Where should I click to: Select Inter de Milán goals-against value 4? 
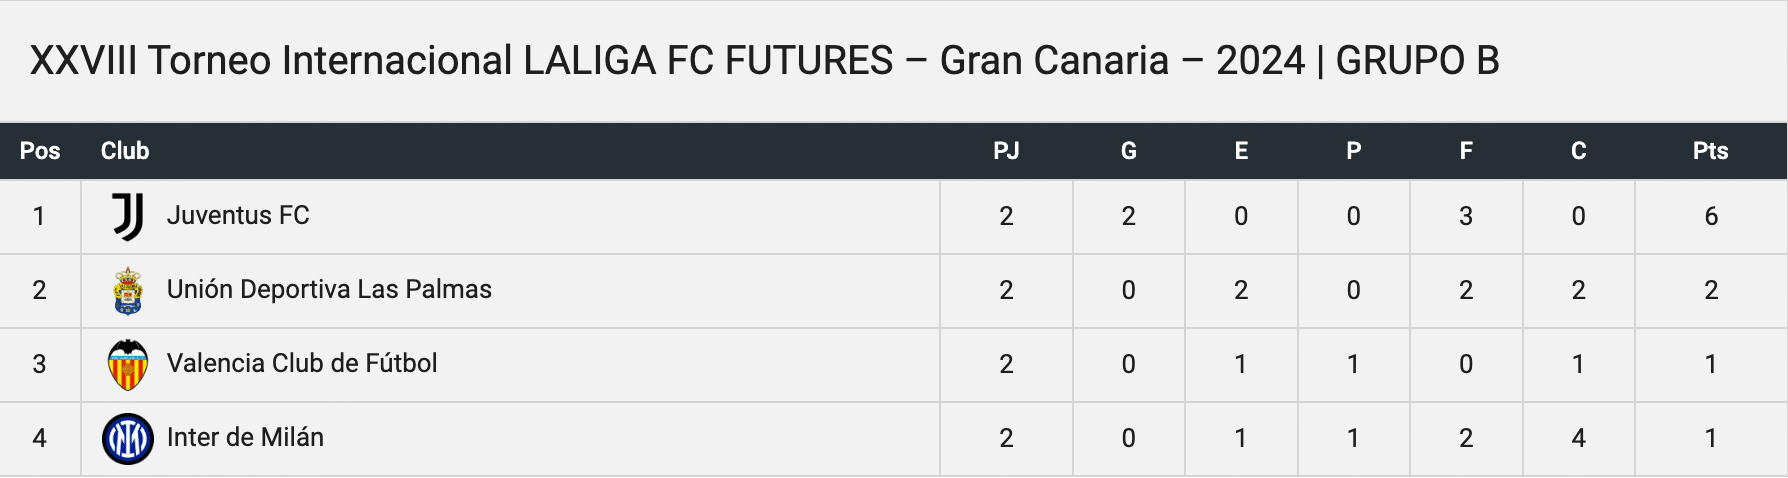(1578, 438)
